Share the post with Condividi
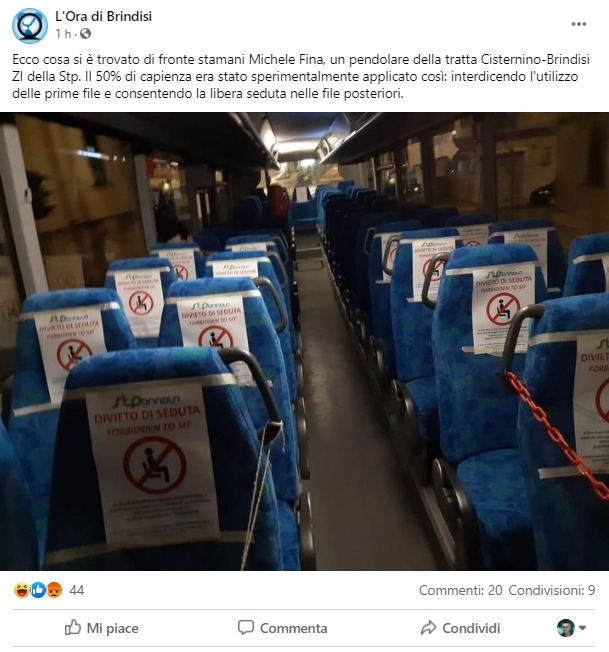 coord(471,628)
